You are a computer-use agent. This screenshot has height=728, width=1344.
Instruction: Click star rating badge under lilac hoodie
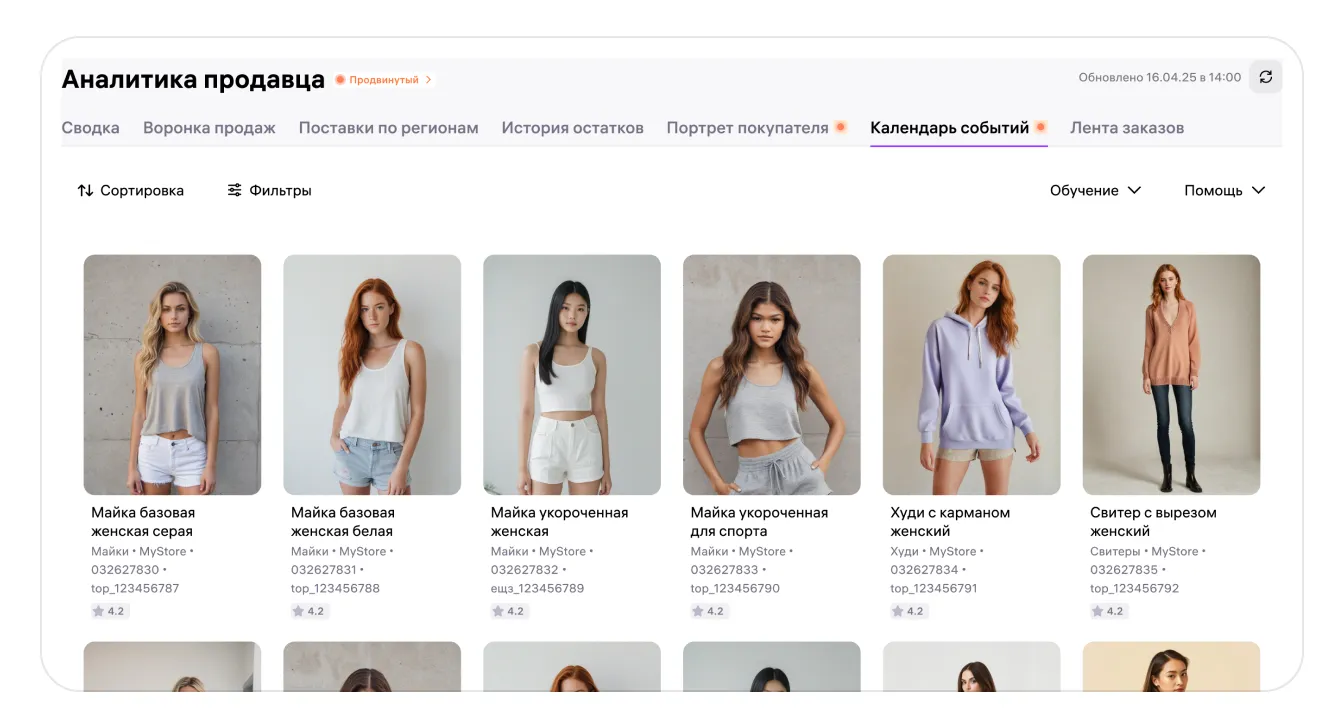(908, 611)
